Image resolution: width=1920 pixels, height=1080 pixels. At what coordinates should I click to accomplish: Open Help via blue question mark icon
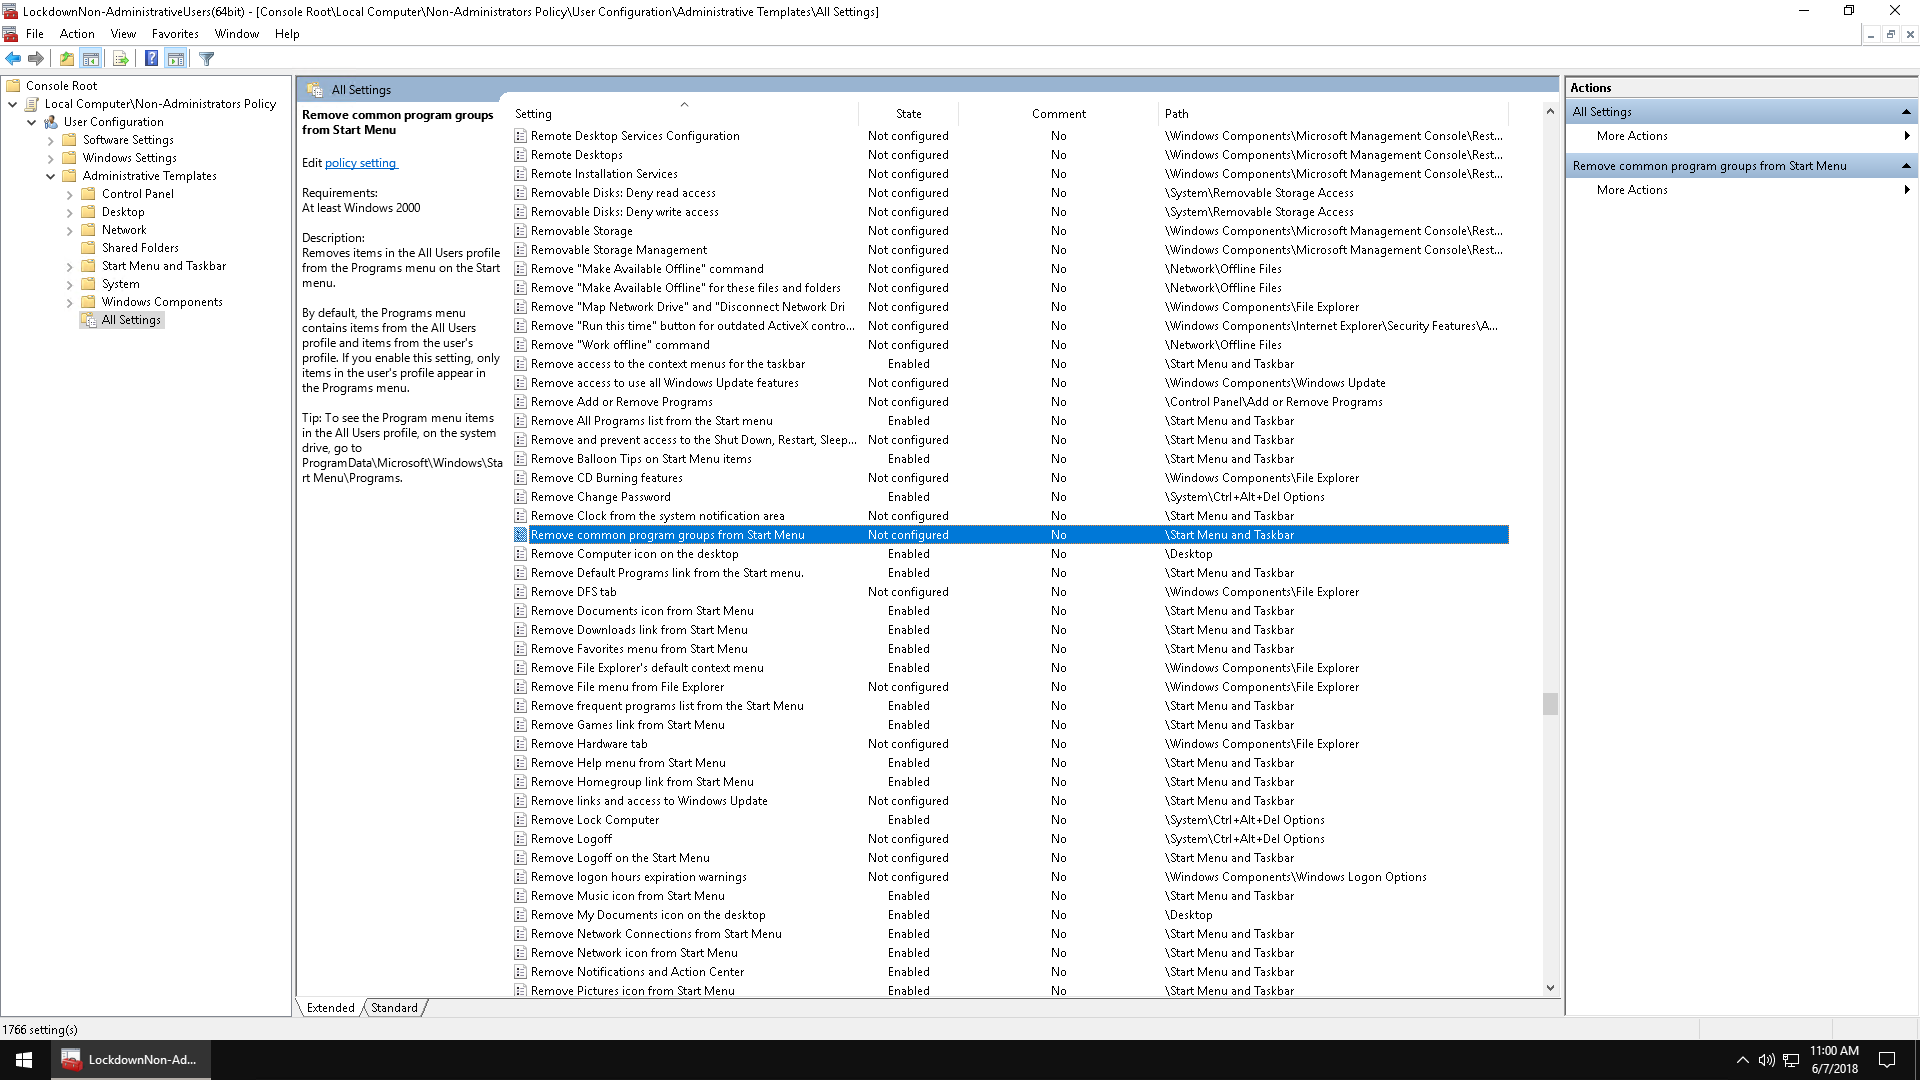pyautogui.click(x=151, y=59)
